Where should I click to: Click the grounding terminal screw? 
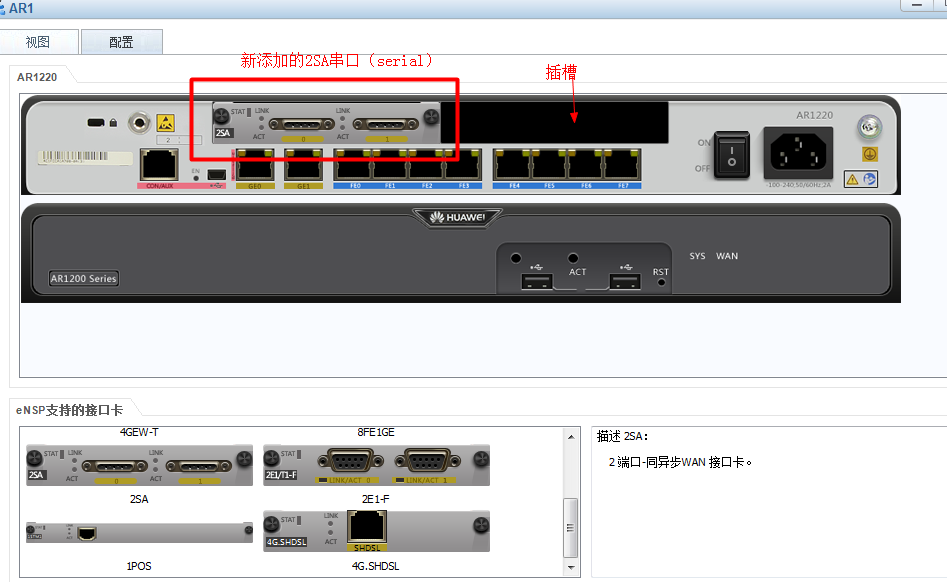point(869,127)
